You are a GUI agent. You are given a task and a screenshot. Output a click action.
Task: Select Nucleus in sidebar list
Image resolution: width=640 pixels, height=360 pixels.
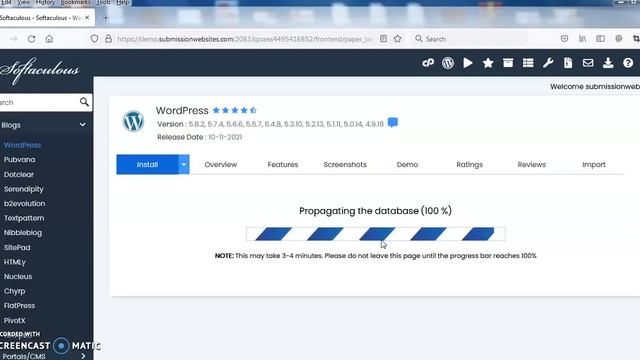click(x=18, y=276)
